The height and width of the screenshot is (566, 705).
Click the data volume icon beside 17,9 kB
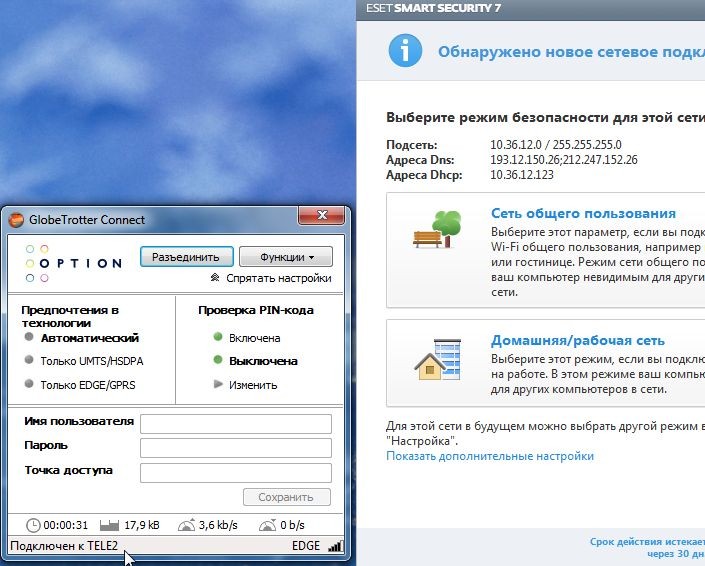click(x=109, y=525)
